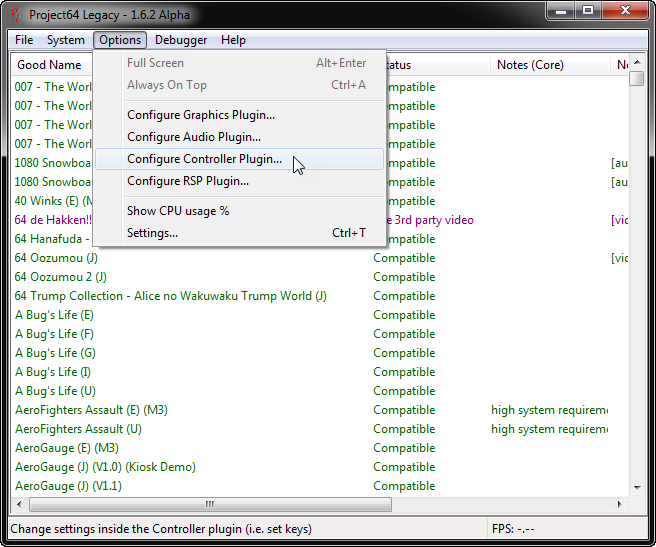The height and width of the screenshot is (547, 656).
Task: Click the vertical scrollbar thumb
Action: (x=637, y=79)
